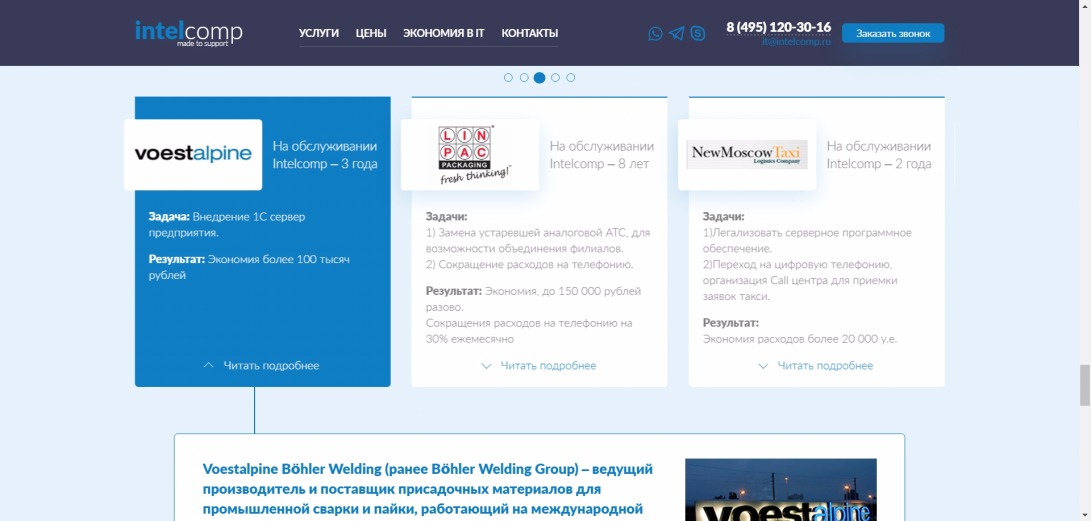
Task: Click the LINPAC Packaging logo tile
Action: pyautogui.click(x=470, y=154)
